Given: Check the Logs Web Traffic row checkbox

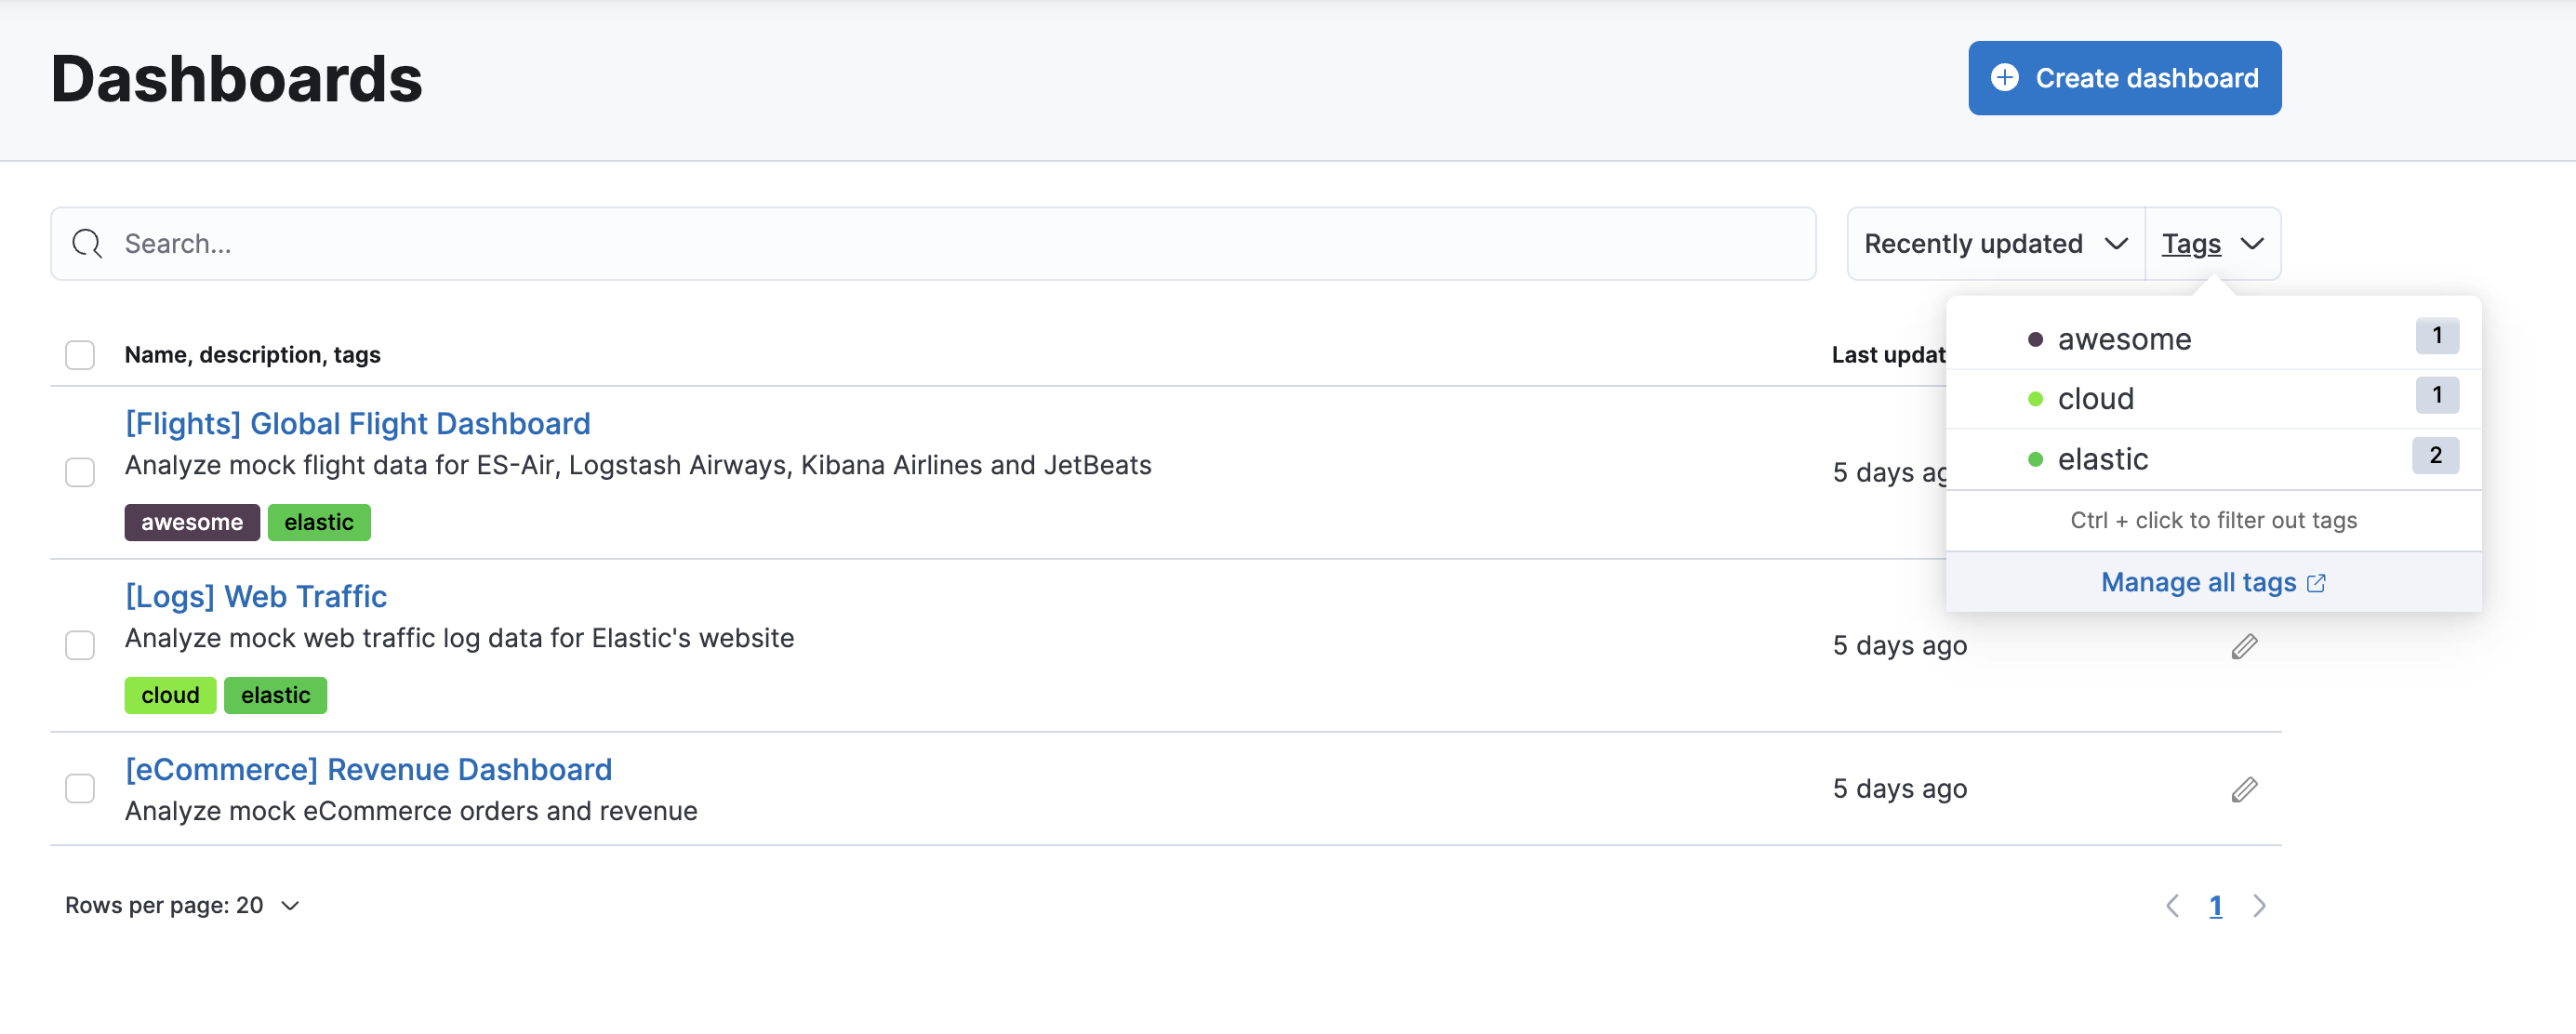Looking at the screenshot, I should coord(80,645).
